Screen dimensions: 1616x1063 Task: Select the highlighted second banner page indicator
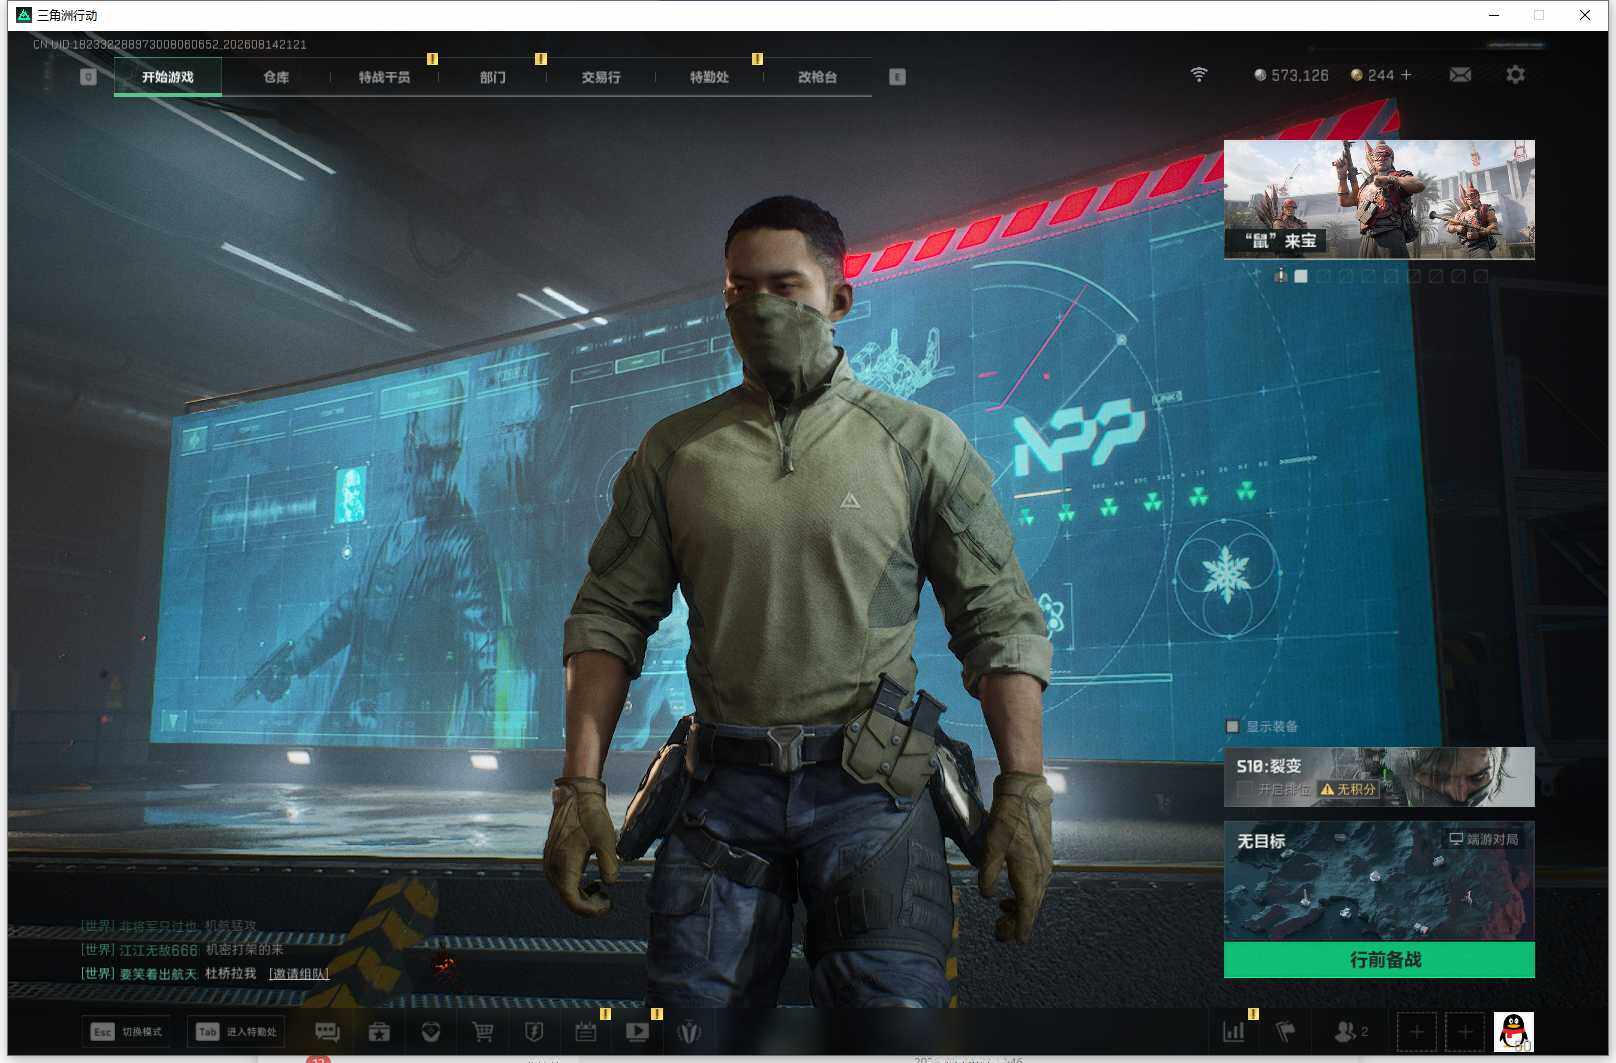pyautogui.click(x=1301, y=276)
